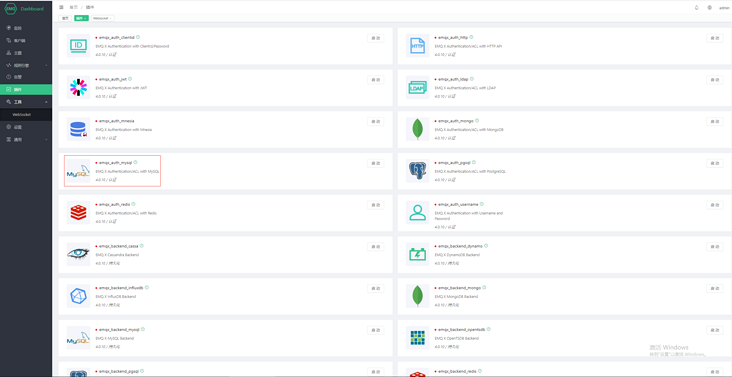Click the info icon beside emqx_auth_http

tap(471, 37)
